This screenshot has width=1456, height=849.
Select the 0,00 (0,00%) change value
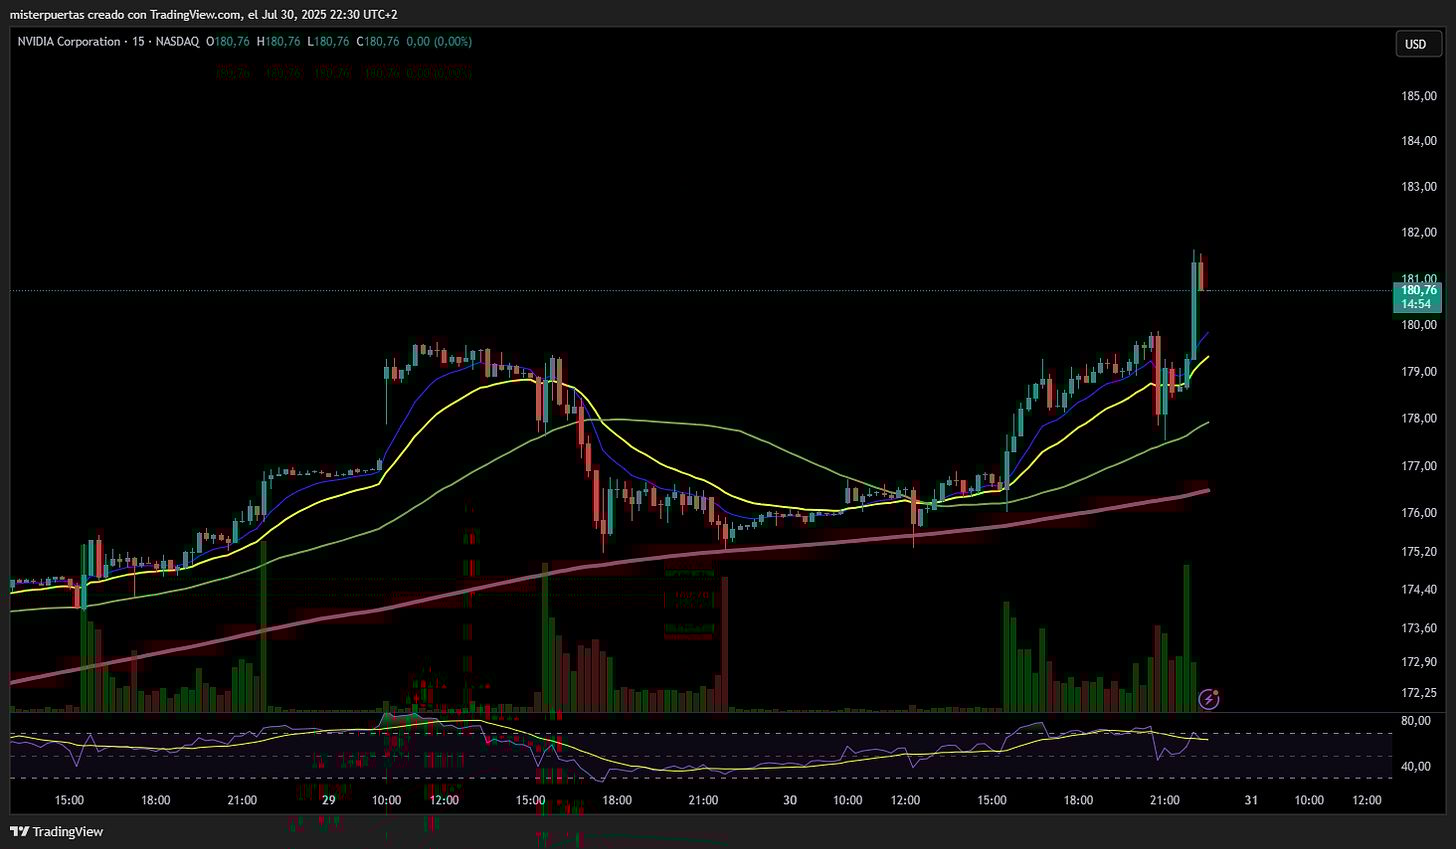point(440,42)
